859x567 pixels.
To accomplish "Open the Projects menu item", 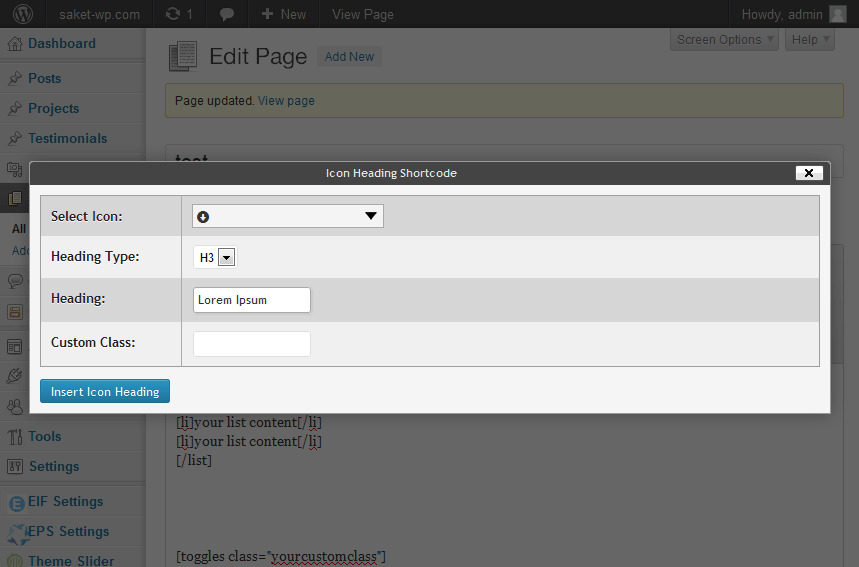I will [54, 108].
